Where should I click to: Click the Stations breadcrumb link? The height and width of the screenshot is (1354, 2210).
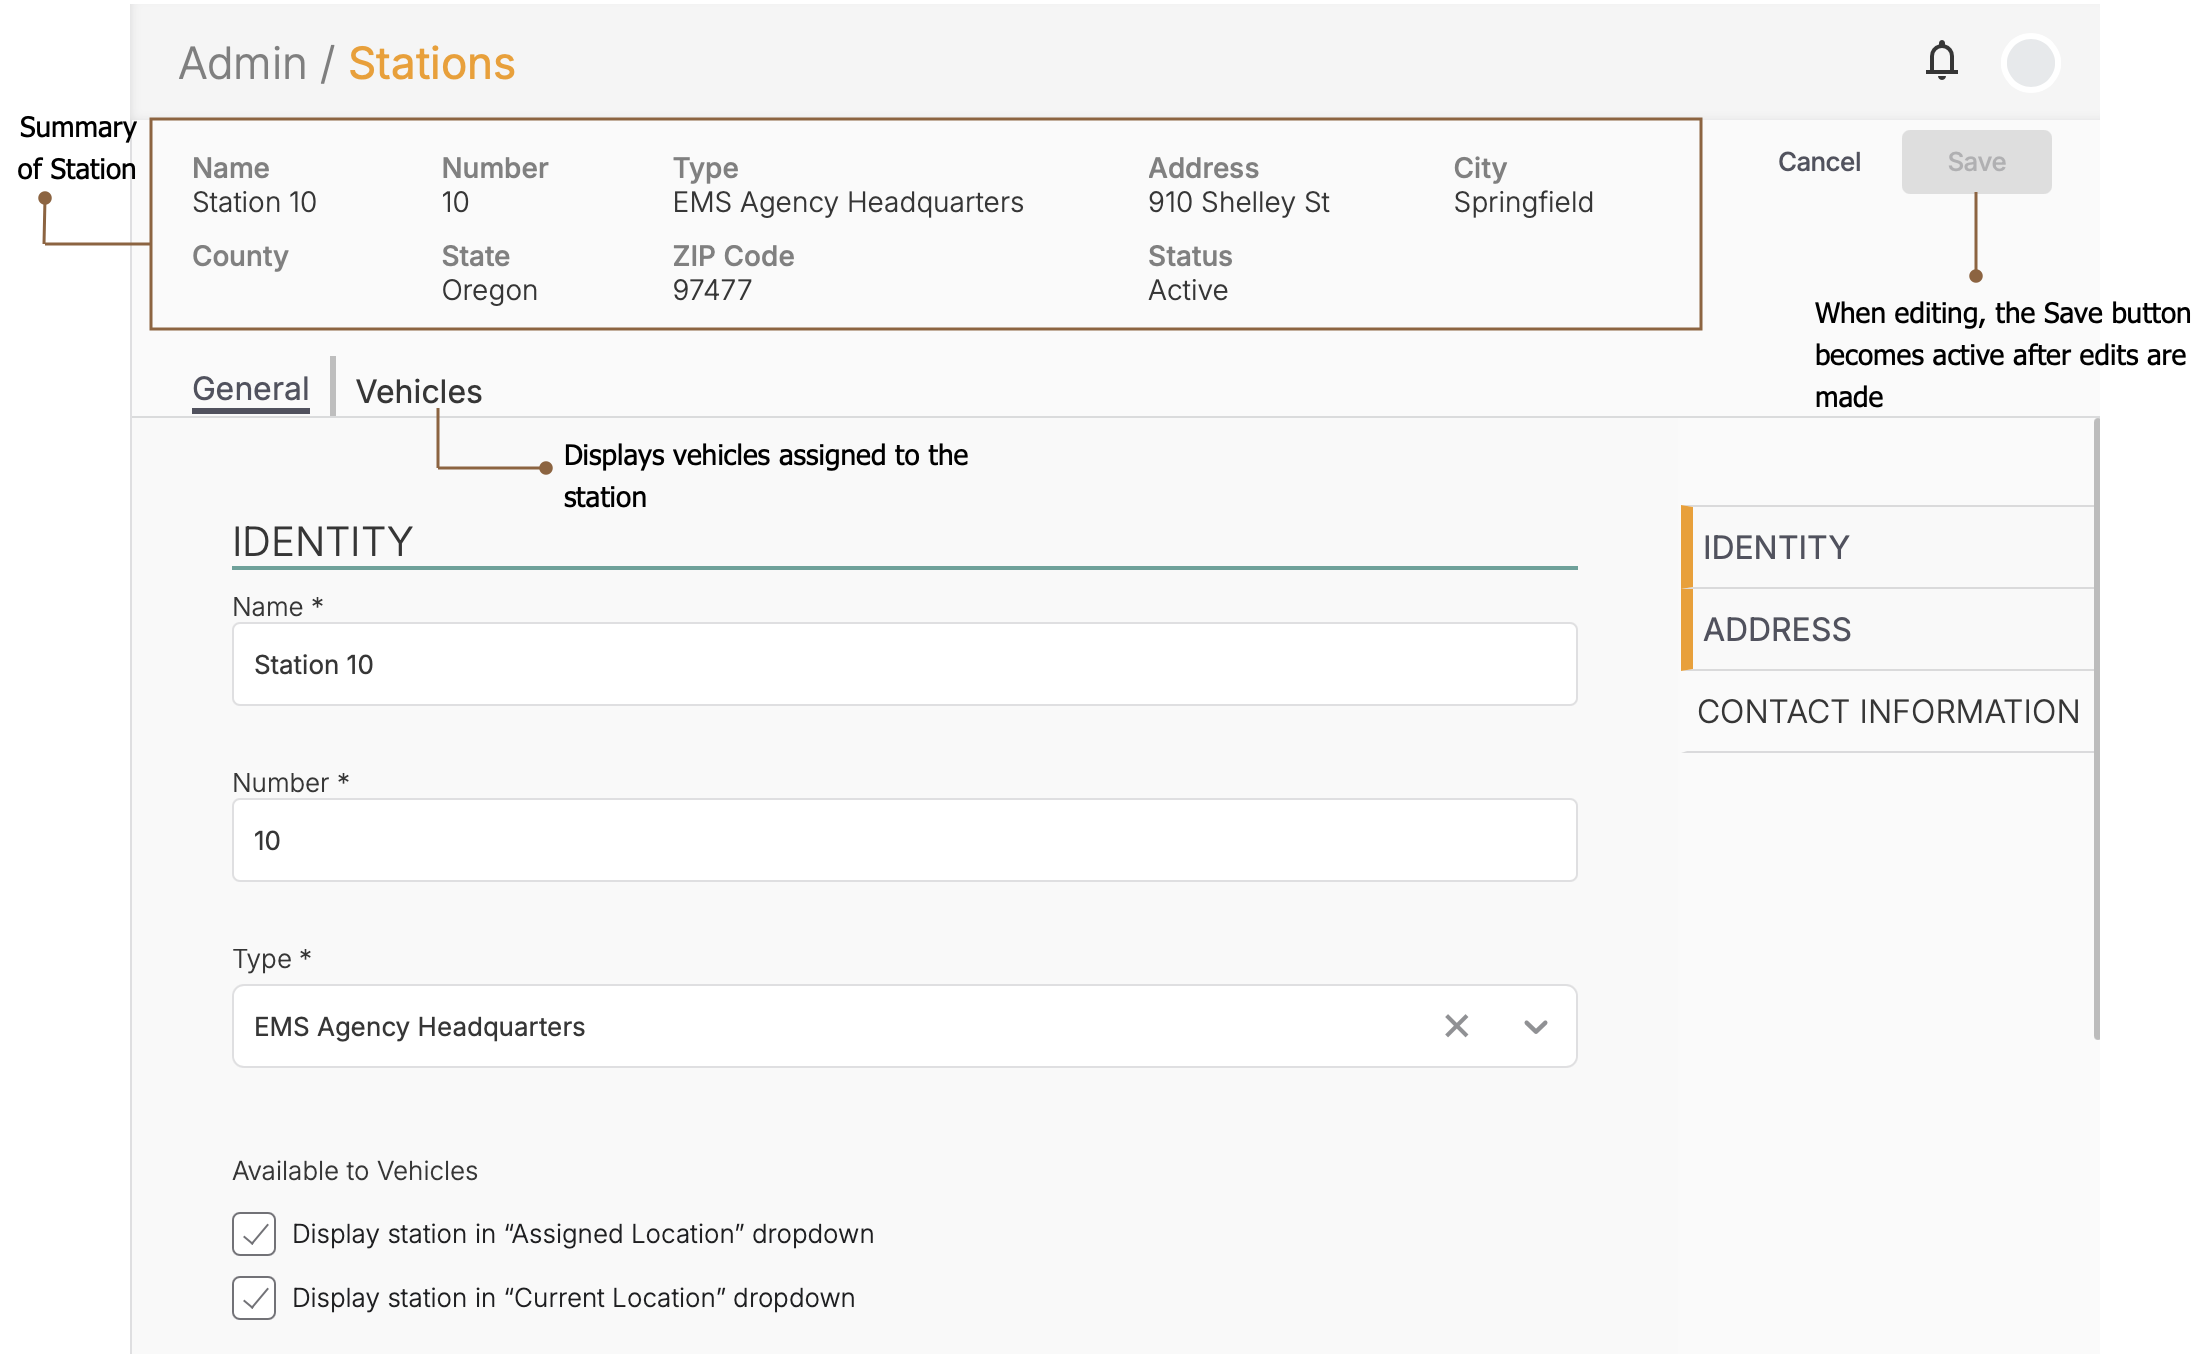(431, 64)
